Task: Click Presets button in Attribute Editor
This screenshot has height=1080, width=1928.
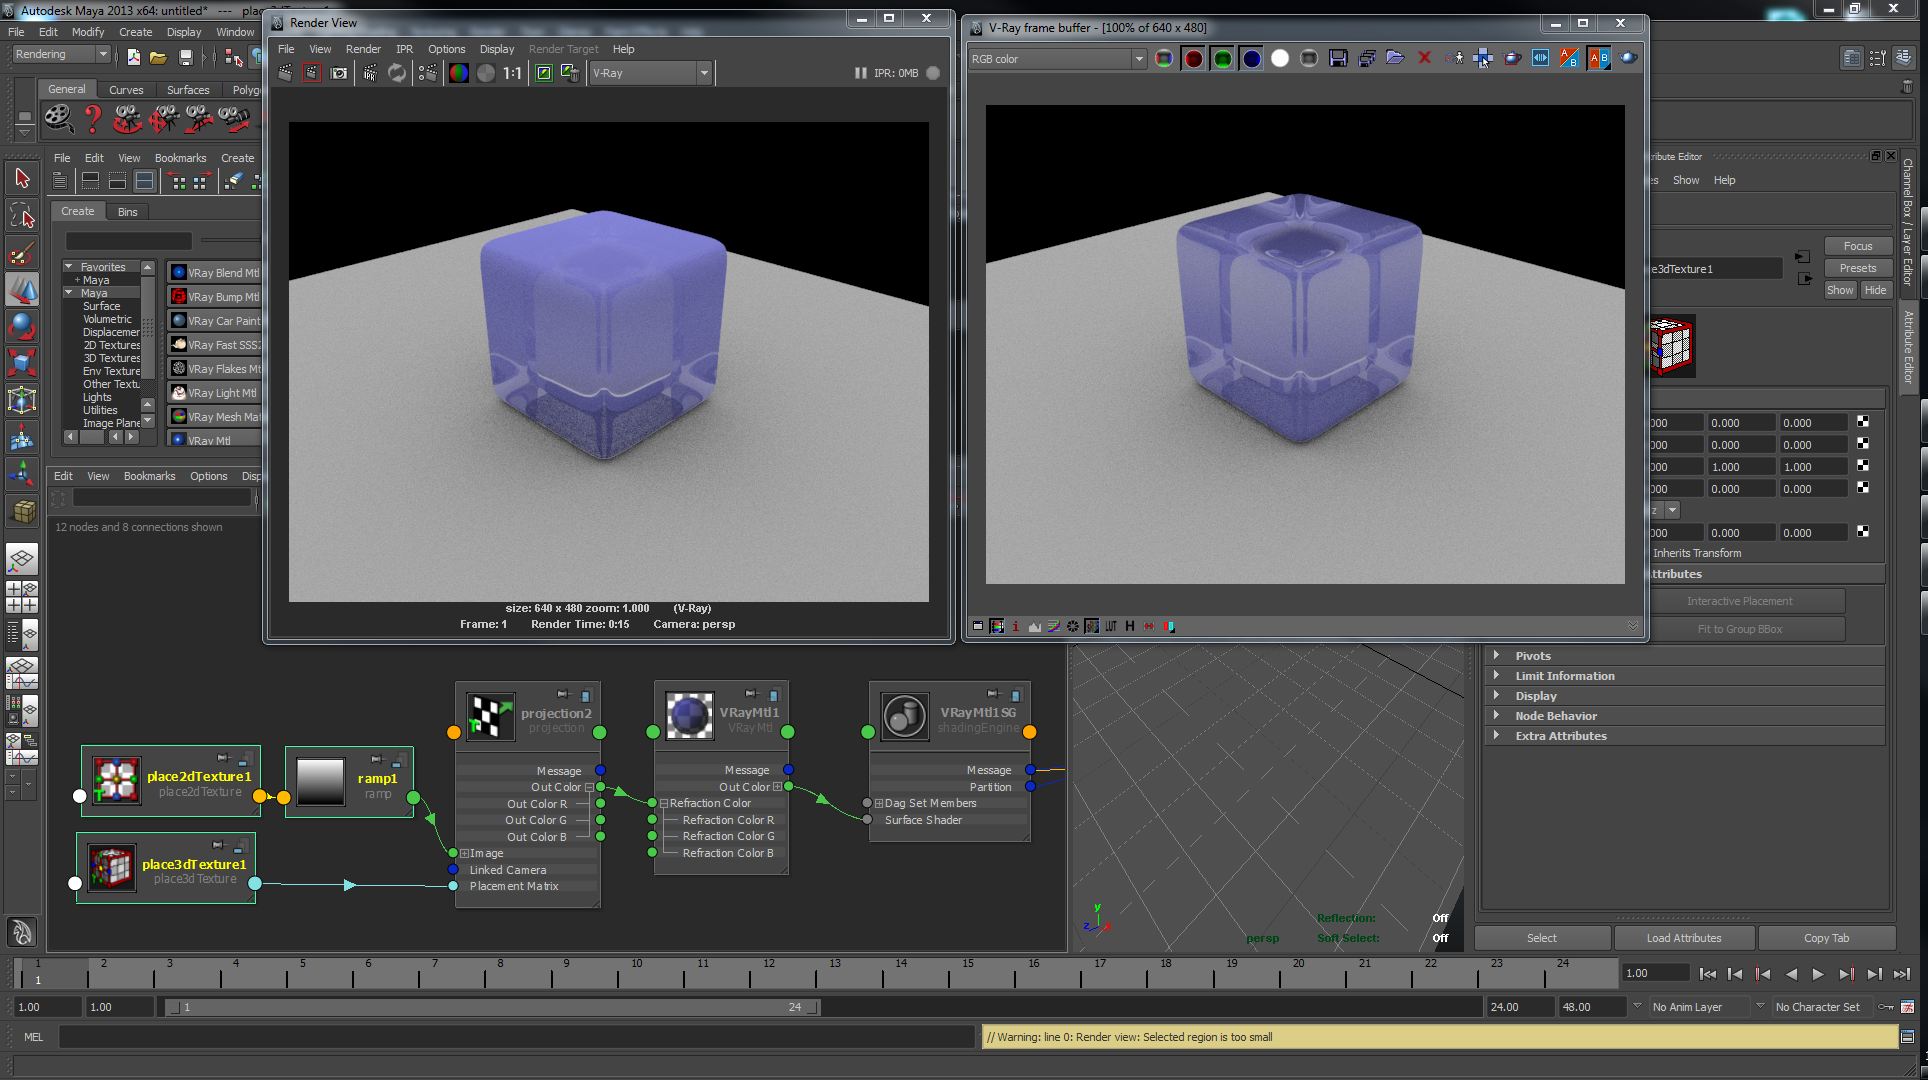Action: pos(1857,268)
